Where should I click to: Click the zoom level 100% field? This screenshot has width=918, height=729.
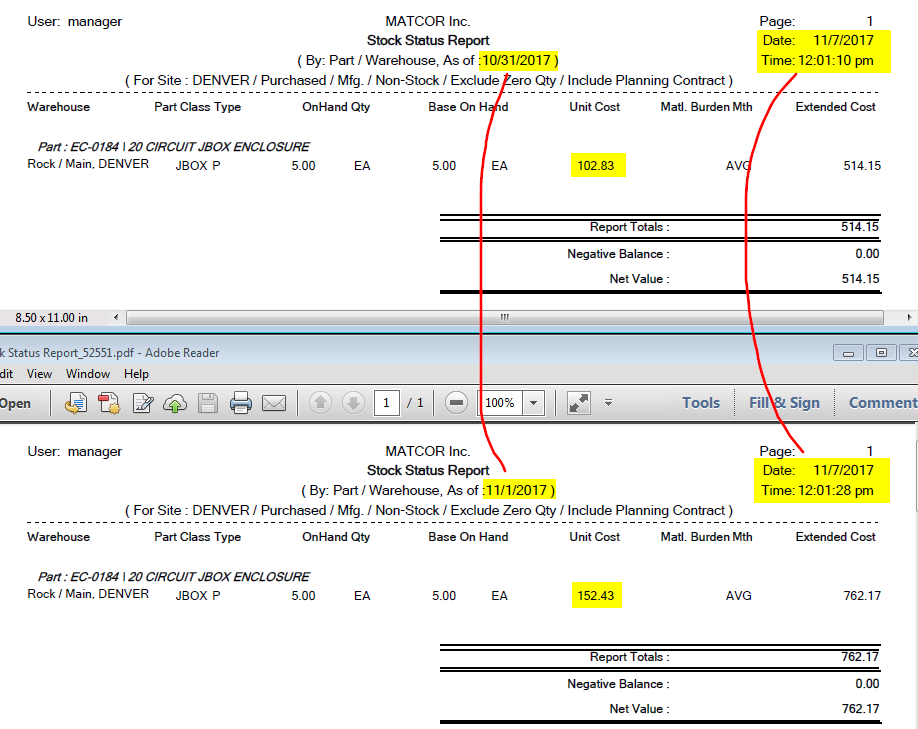[500, 403]
